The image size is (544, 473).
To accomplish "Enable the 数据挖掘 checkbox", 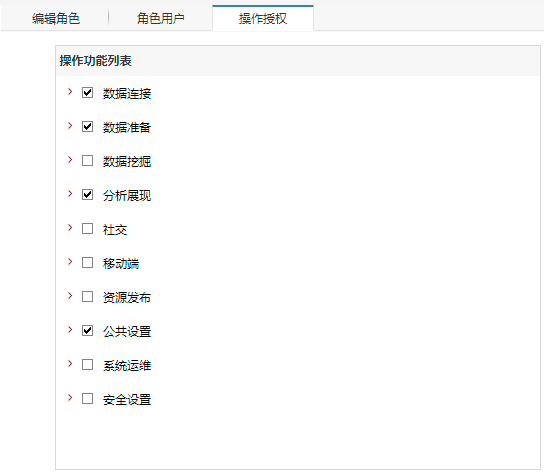I will pyautogui.click(x=87, y=160).
